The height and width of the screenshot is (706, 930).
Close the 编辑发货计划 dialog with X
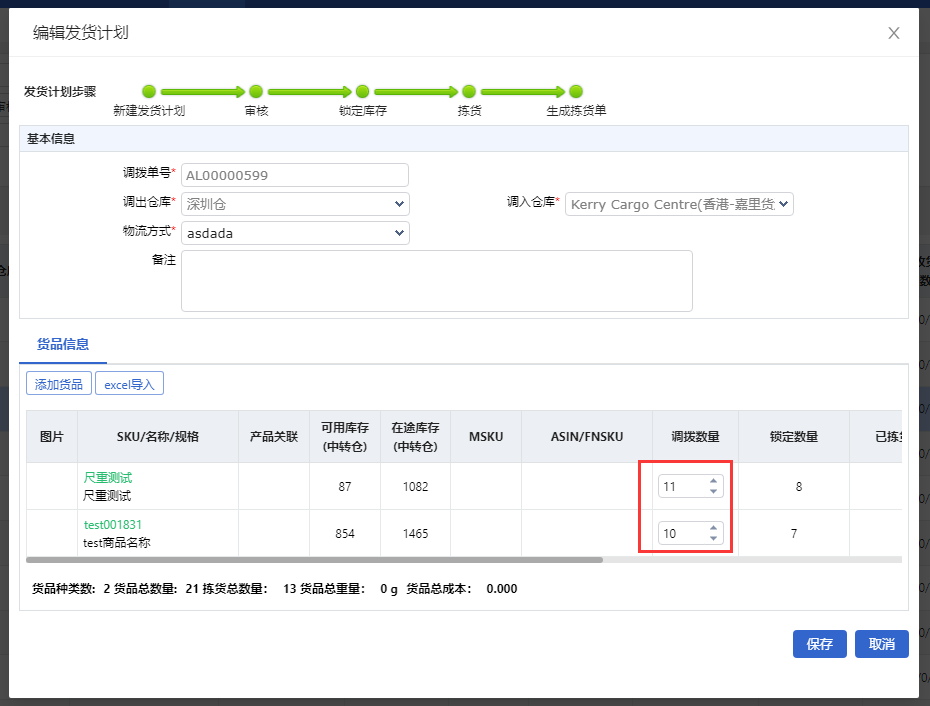[893, 33]
